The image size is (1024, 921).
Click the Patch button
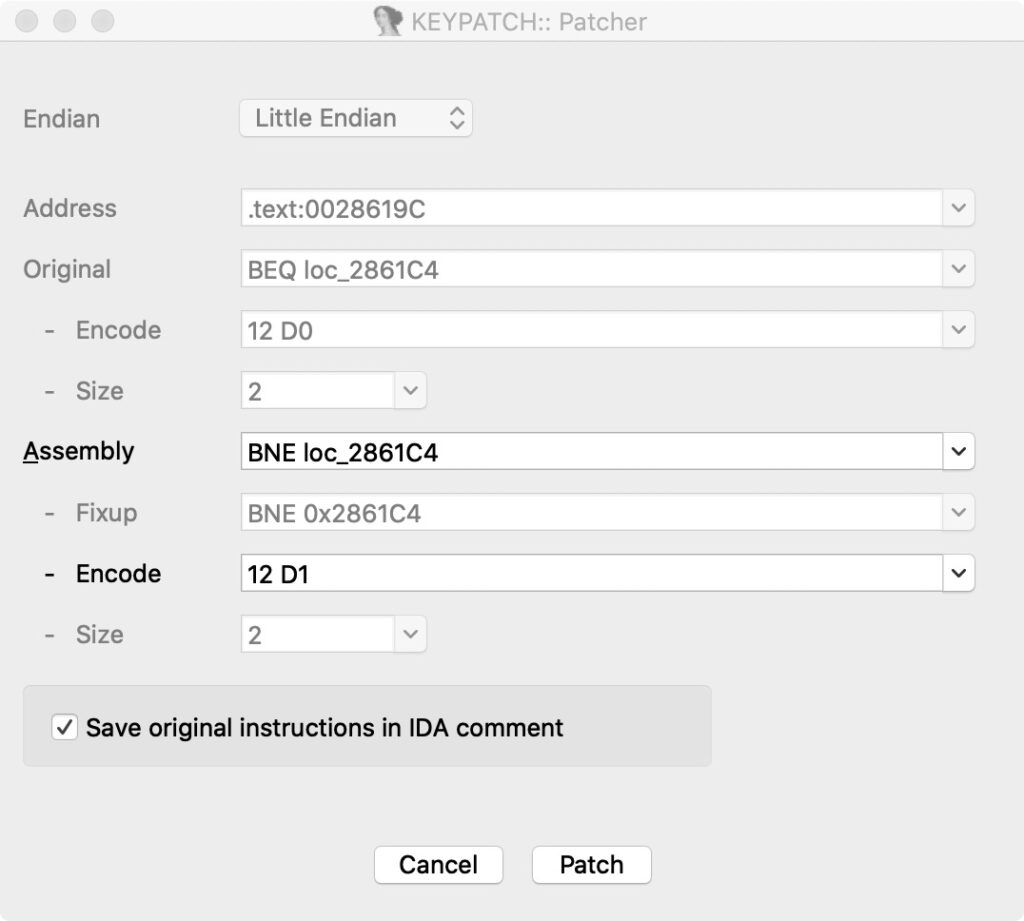[591, 865]
